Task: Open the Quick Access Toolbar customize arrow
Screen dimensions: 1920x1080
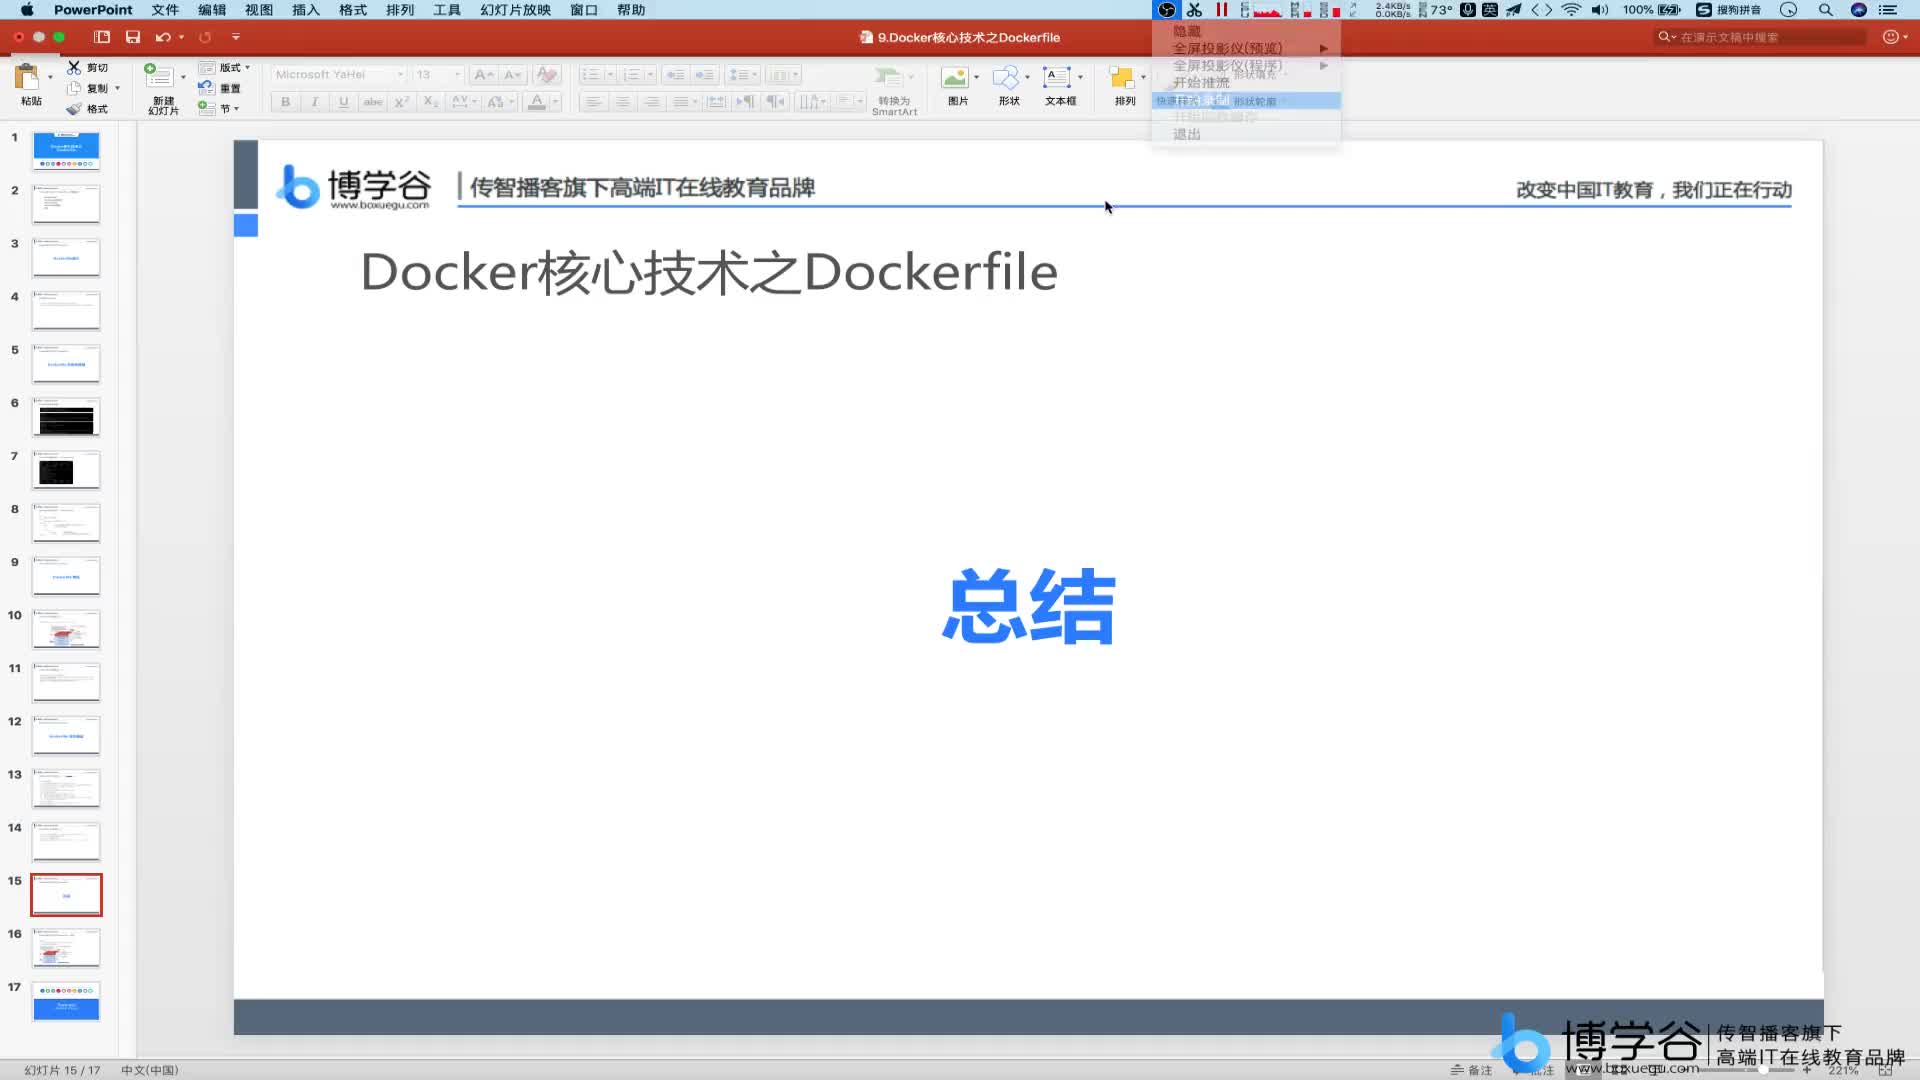Action: tap(236, 37)
